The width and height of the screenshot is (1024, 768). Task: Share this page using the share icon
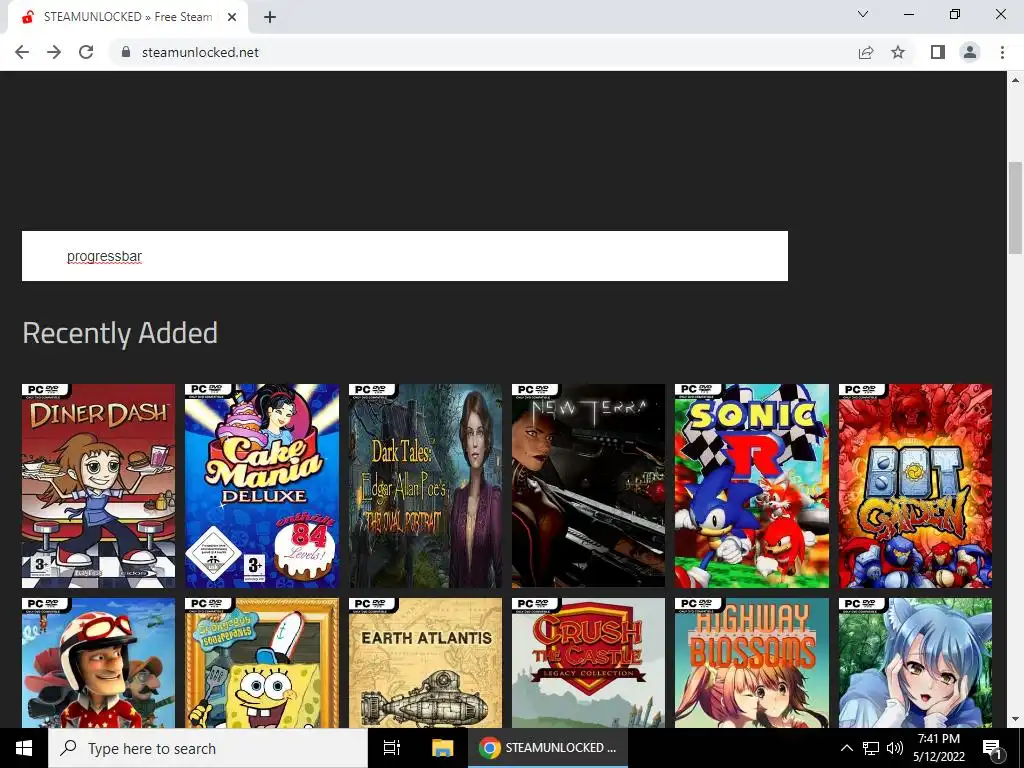click(x=866, y=52)
